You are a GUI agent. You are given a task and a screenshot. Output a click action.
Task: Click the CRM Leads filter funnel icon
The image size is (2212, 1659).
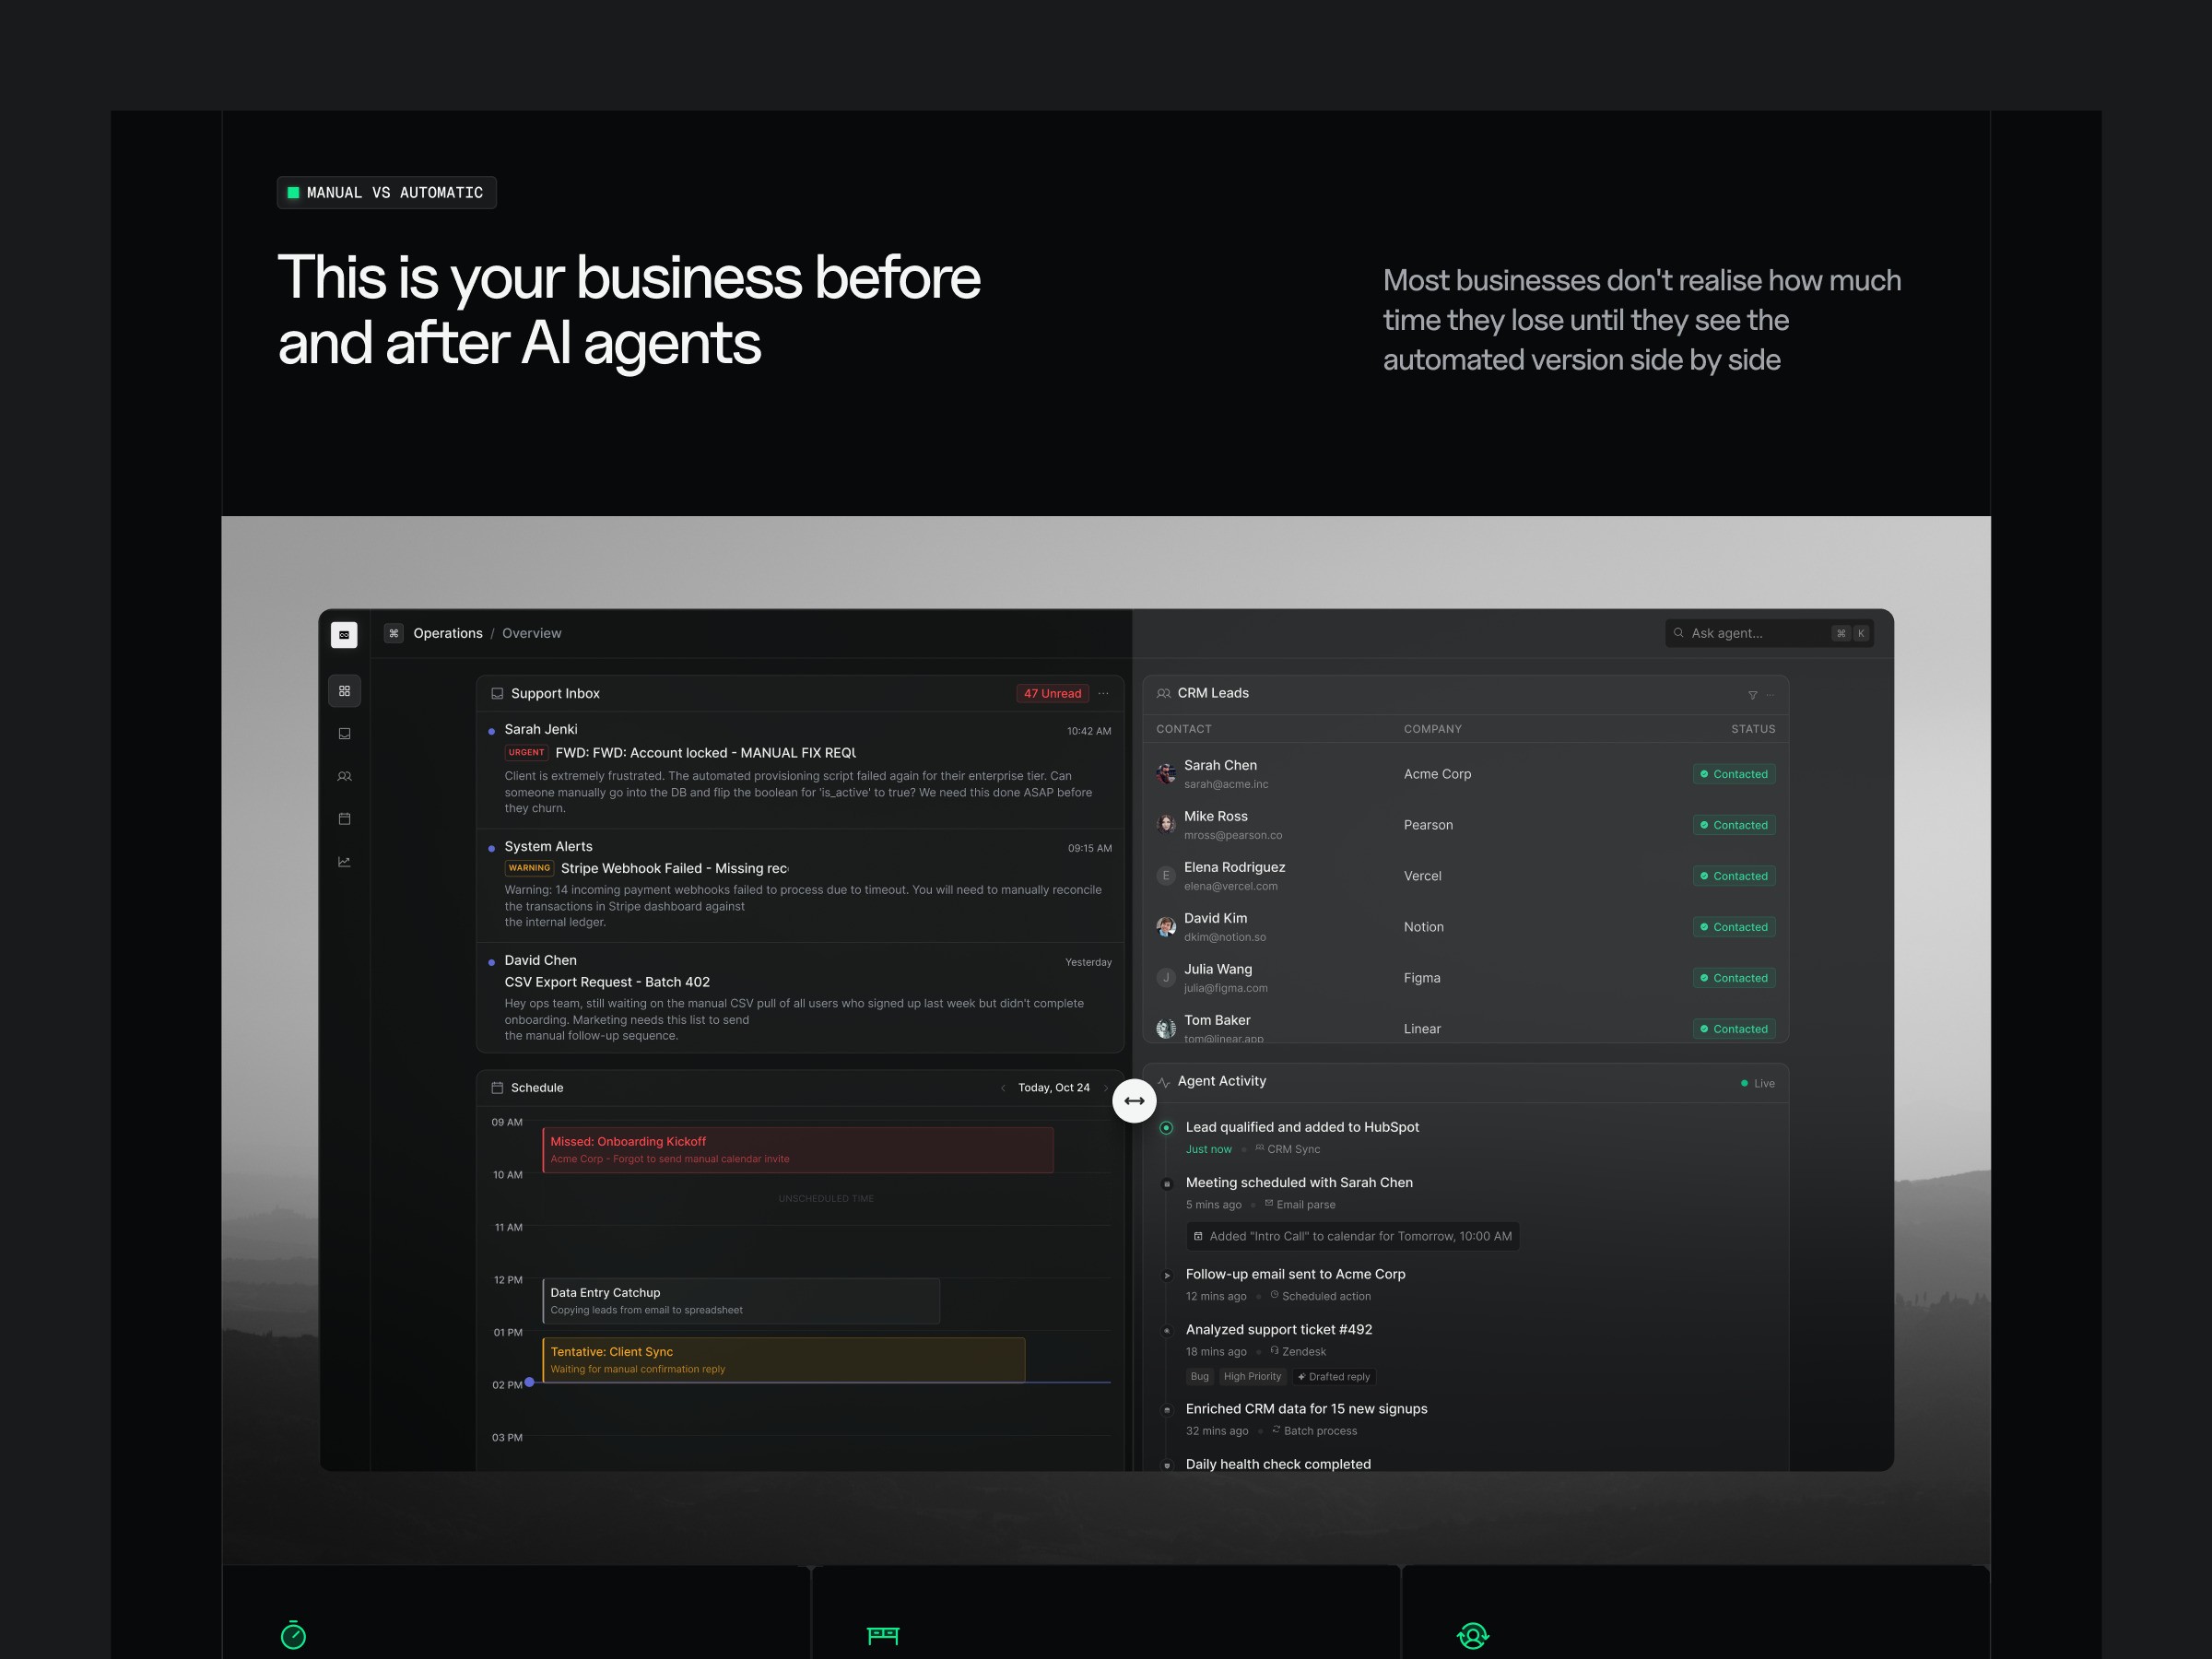1752,695
